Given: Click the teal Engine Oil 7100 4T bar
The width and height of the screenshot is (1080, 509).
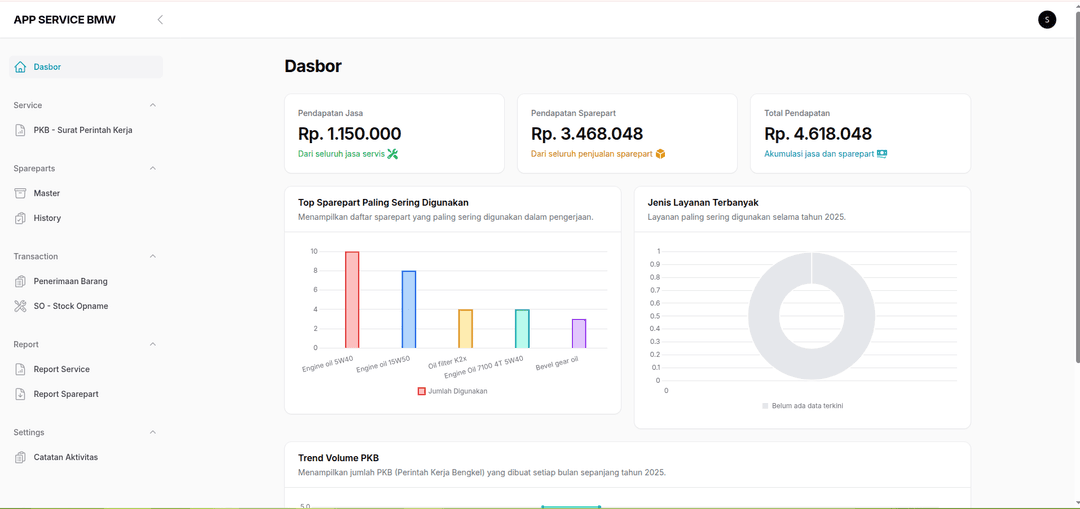Looking at the screenshot, I should 522,329.
